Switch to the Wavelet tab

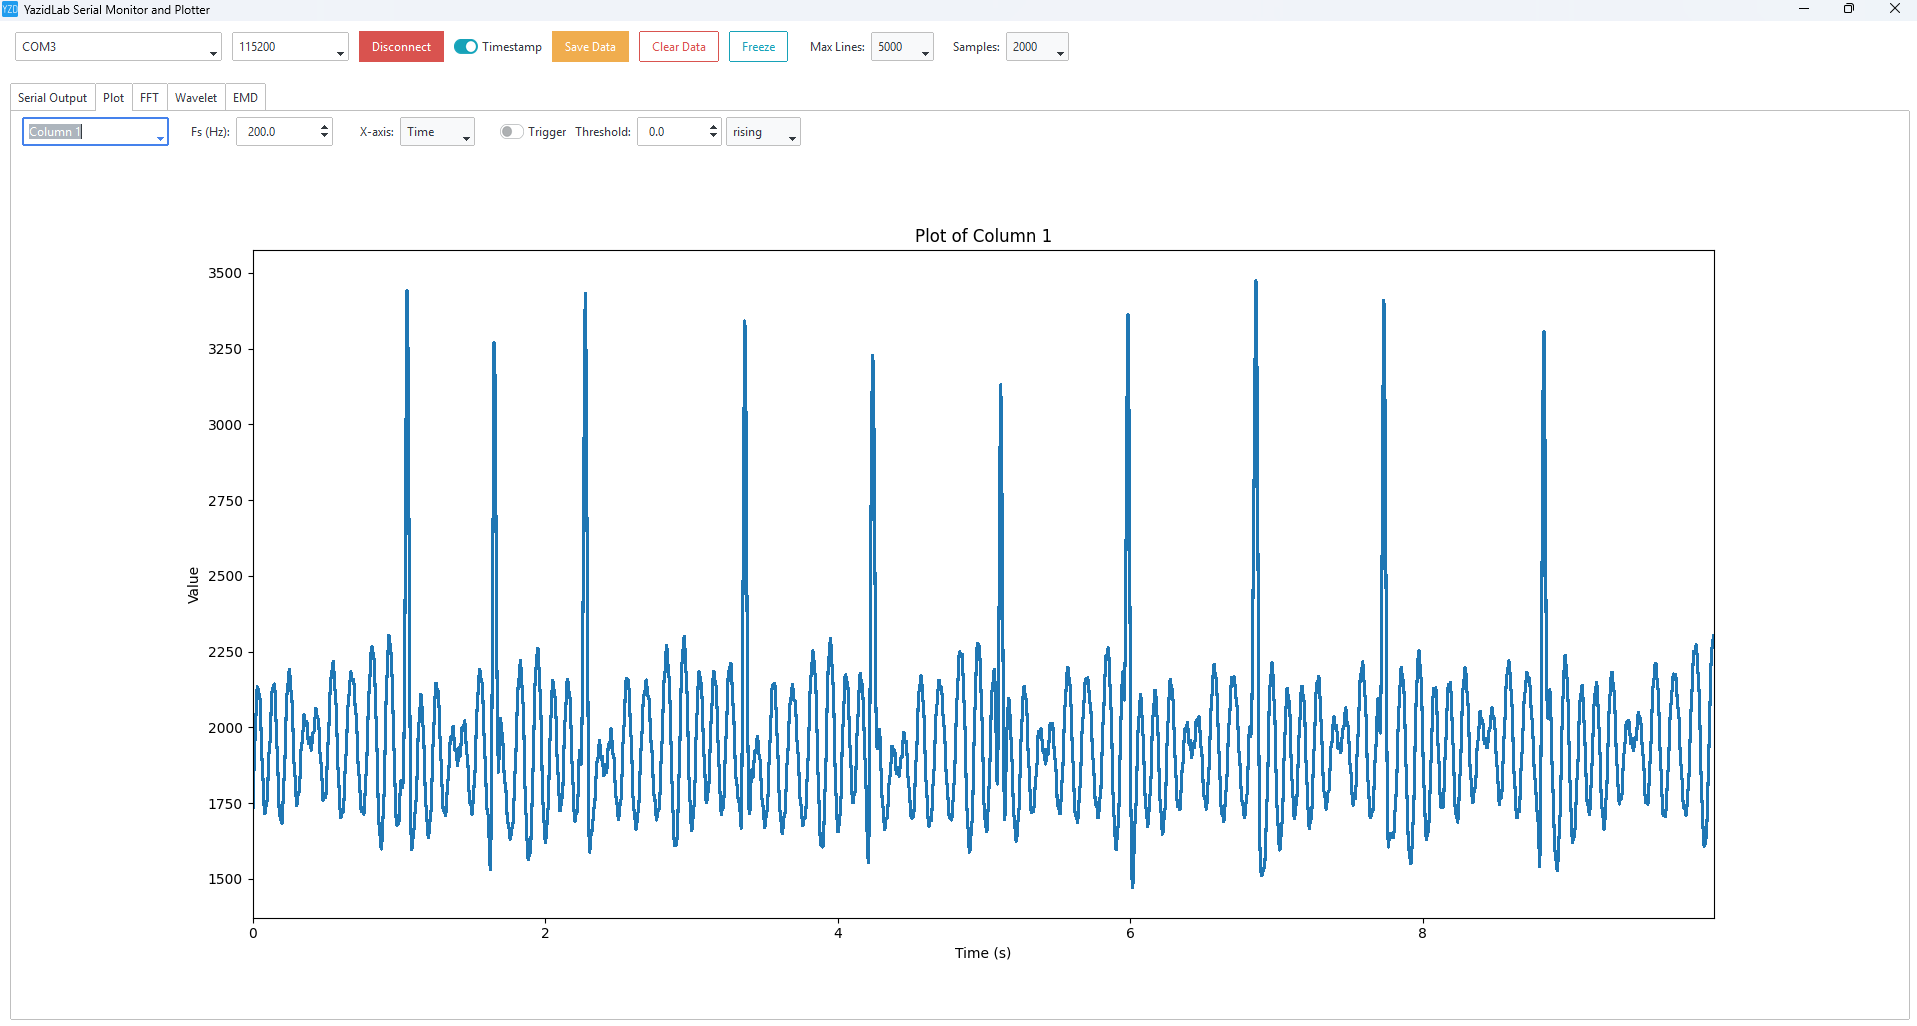pos(196,98)
